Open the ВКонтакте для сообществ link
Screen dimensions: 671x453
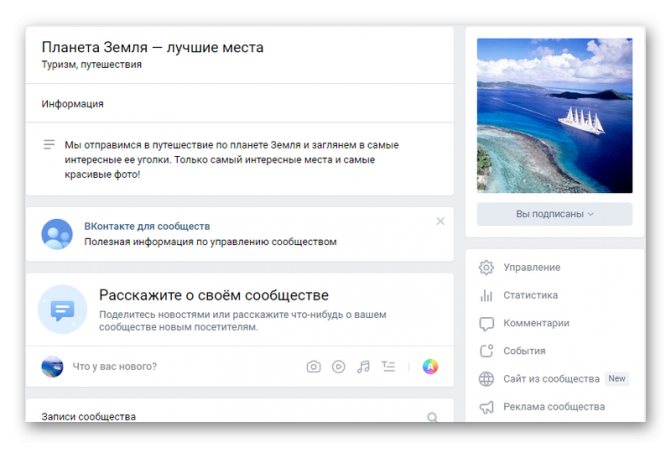click(x=146, y=226)
